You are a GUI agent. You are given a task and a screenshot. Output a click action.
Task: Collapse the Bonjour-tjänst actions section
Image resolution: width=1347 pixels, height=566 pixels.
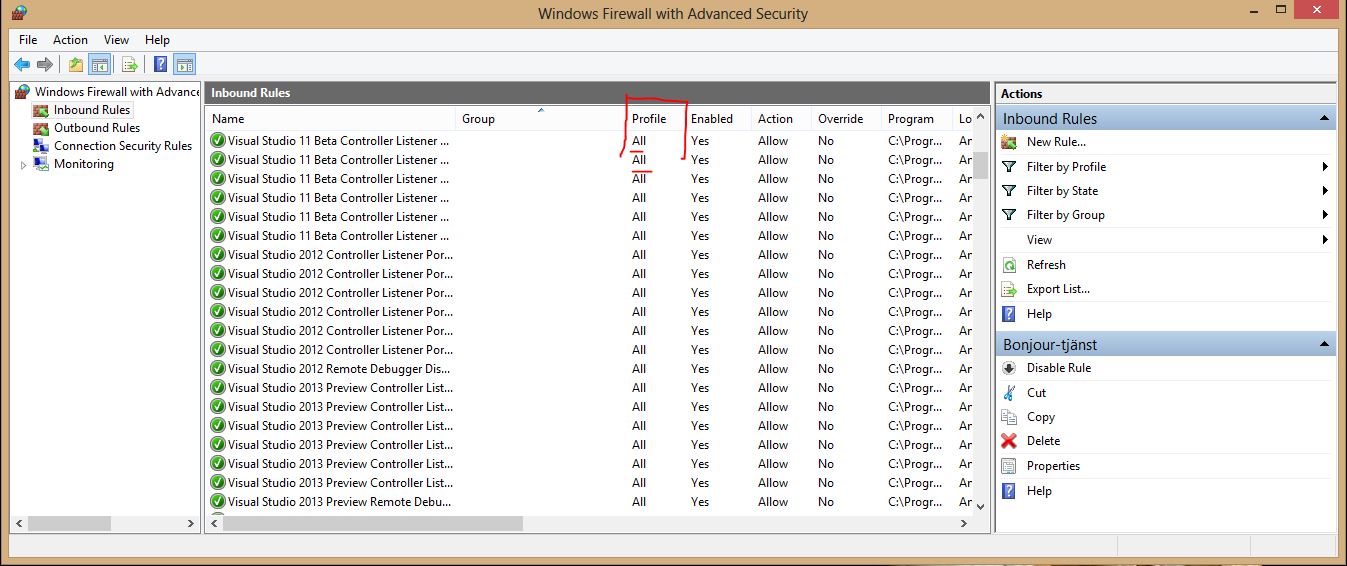[1325, 344]
